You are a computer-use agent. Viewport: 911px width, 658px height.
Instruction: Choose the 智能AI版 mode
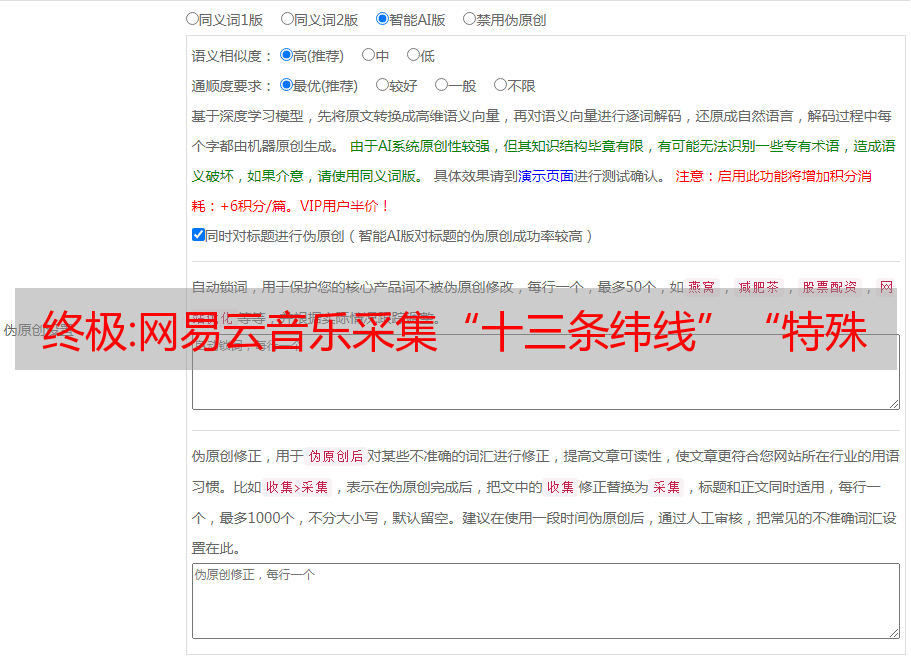point(382,18)
